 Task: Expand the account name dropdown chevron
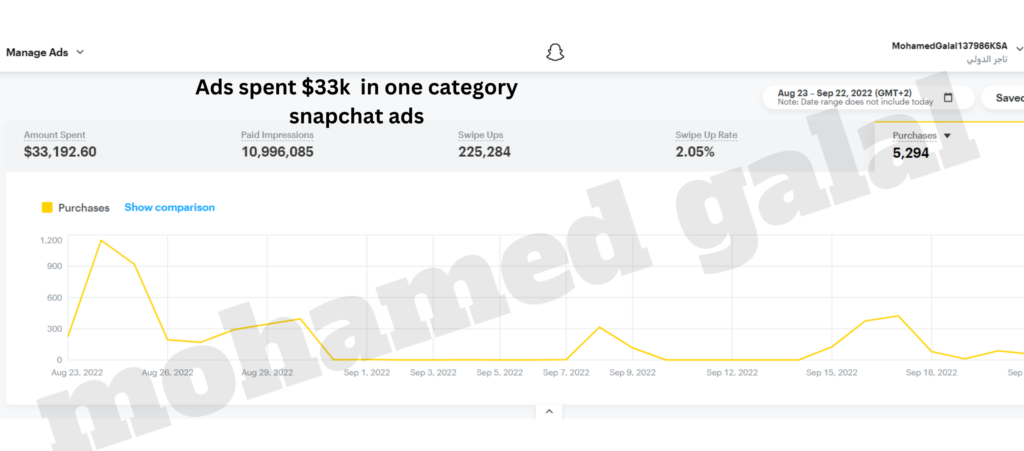[1018, 47]
